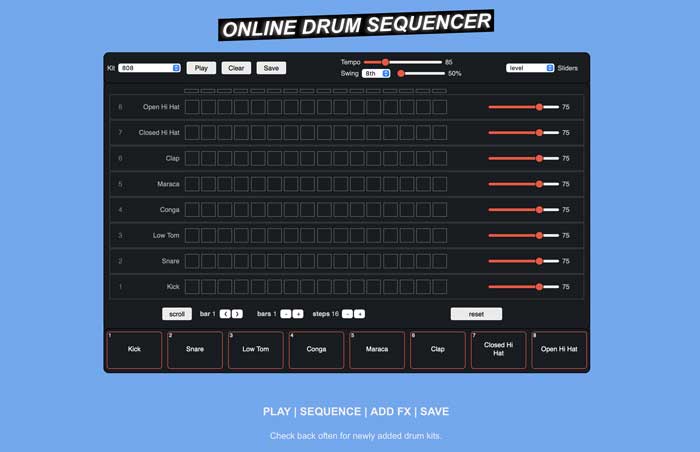The image size is (700, 452).
Task: Hit the Open Hi Hat drum pad
Action: 559,350
